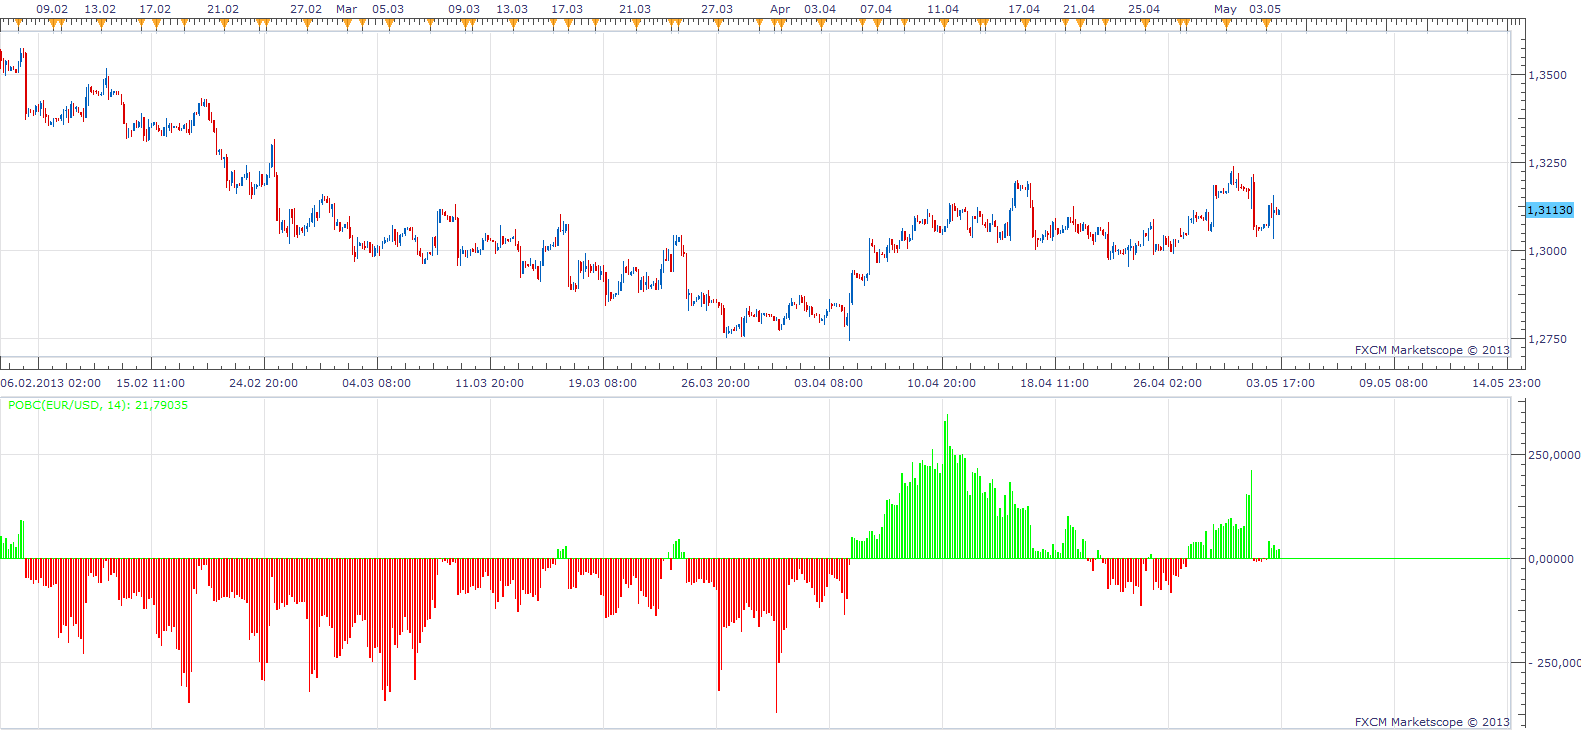Click the 14.05 23:00 time axis label
The height and width of the screenshot is (730, 1583).
click(x=1507, y=383)
